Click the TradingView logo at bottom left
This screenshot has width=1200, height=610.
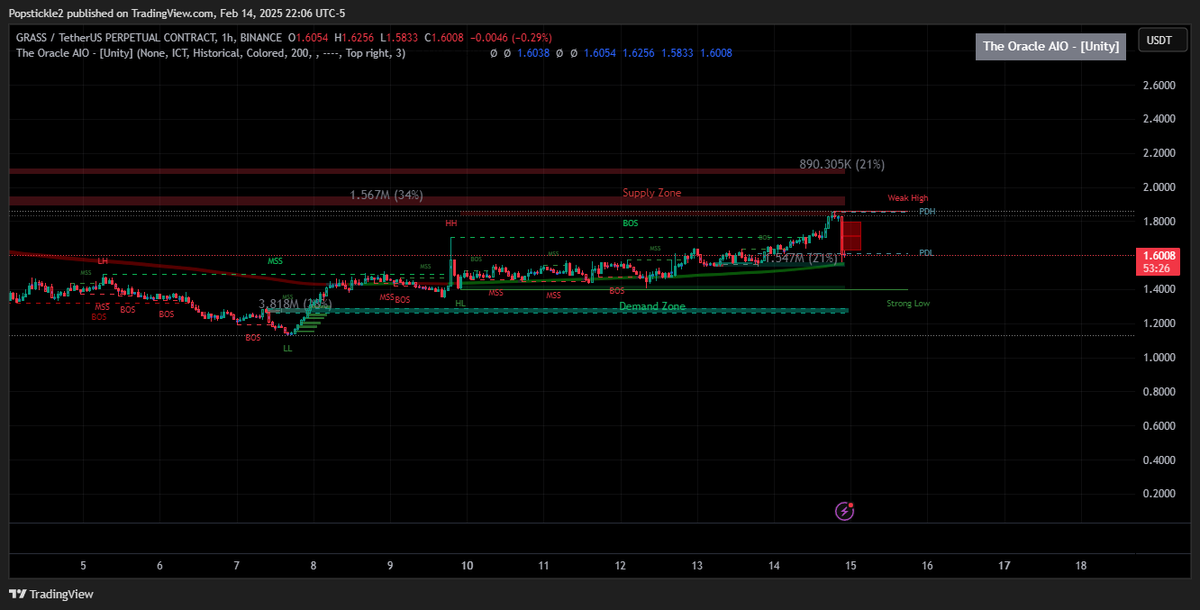pos(52,594)
